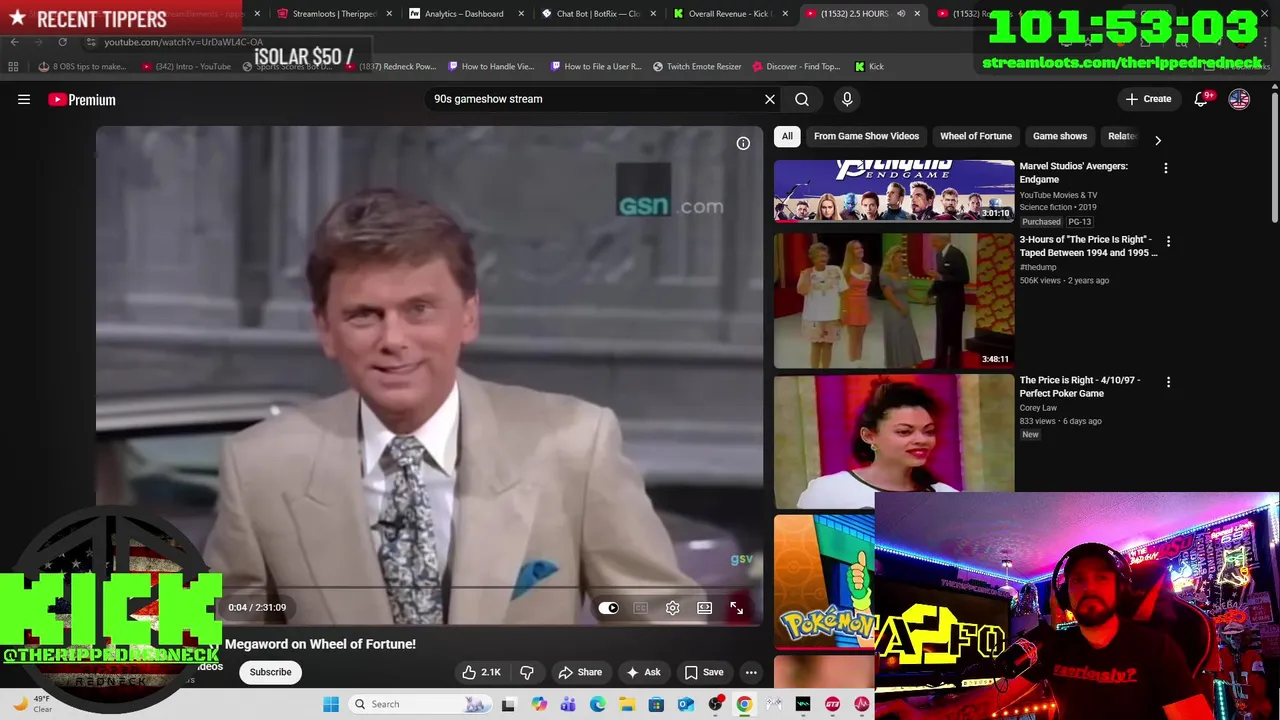The image size is (1280, 720).
Task: Open the notifications bell
Action: coord(1203,99)
